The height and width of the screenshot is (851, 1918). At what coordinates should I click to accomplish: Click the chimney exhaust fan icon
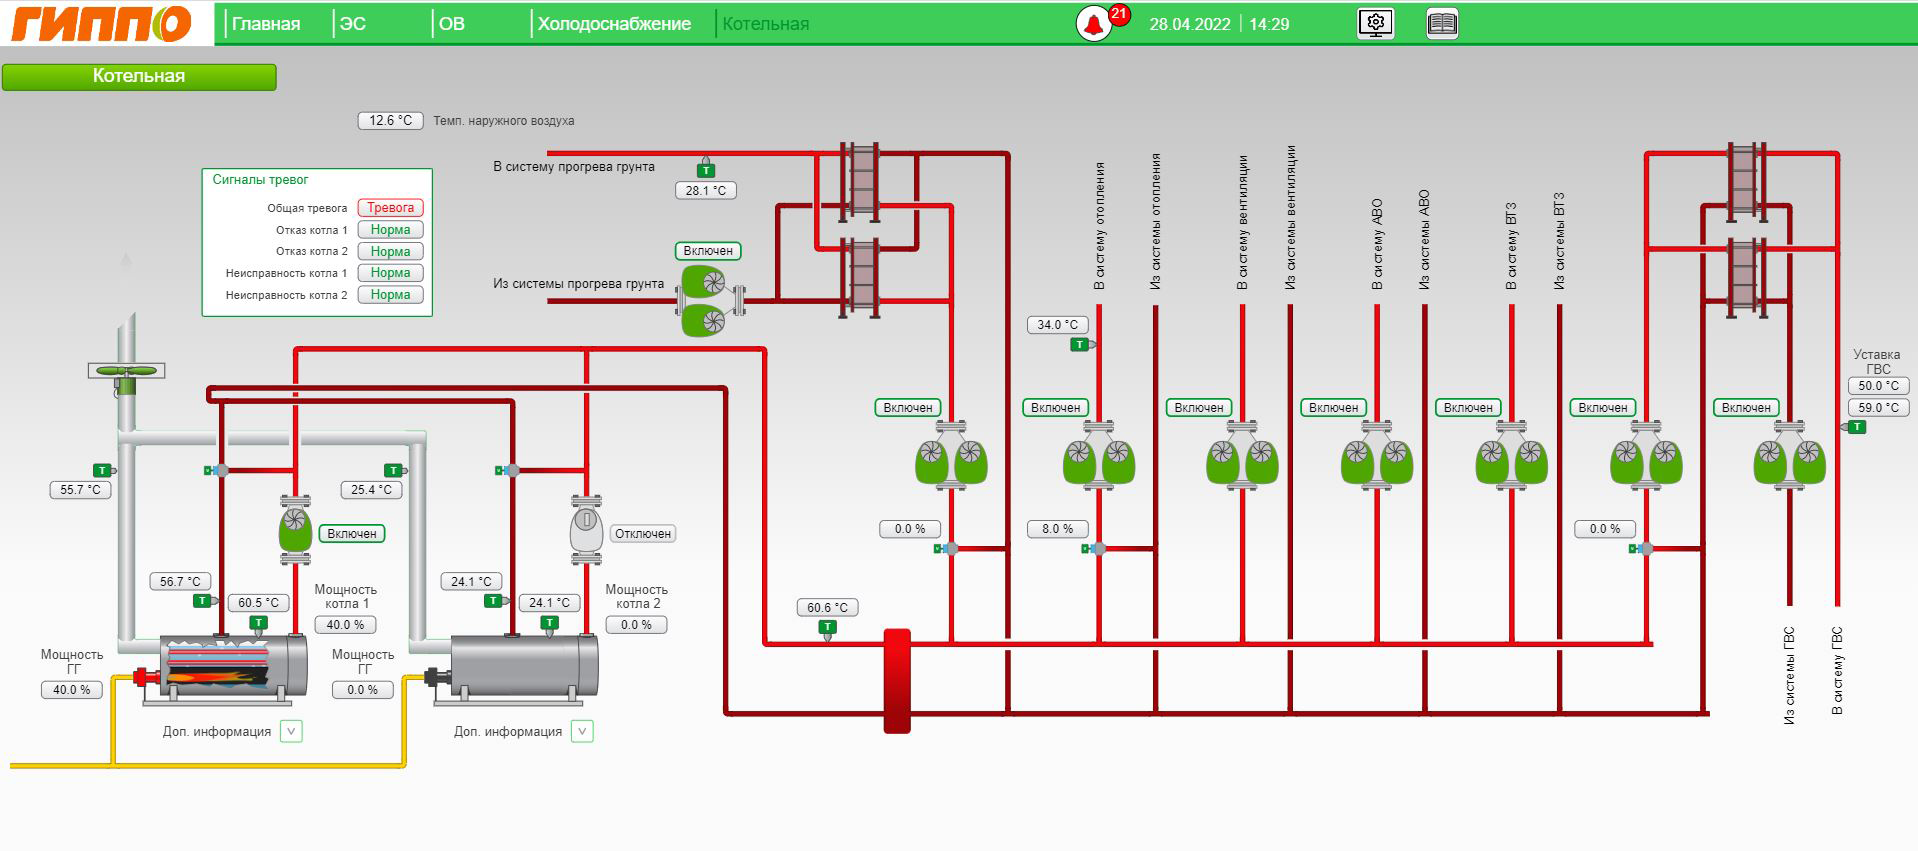[x=126, y=371]
